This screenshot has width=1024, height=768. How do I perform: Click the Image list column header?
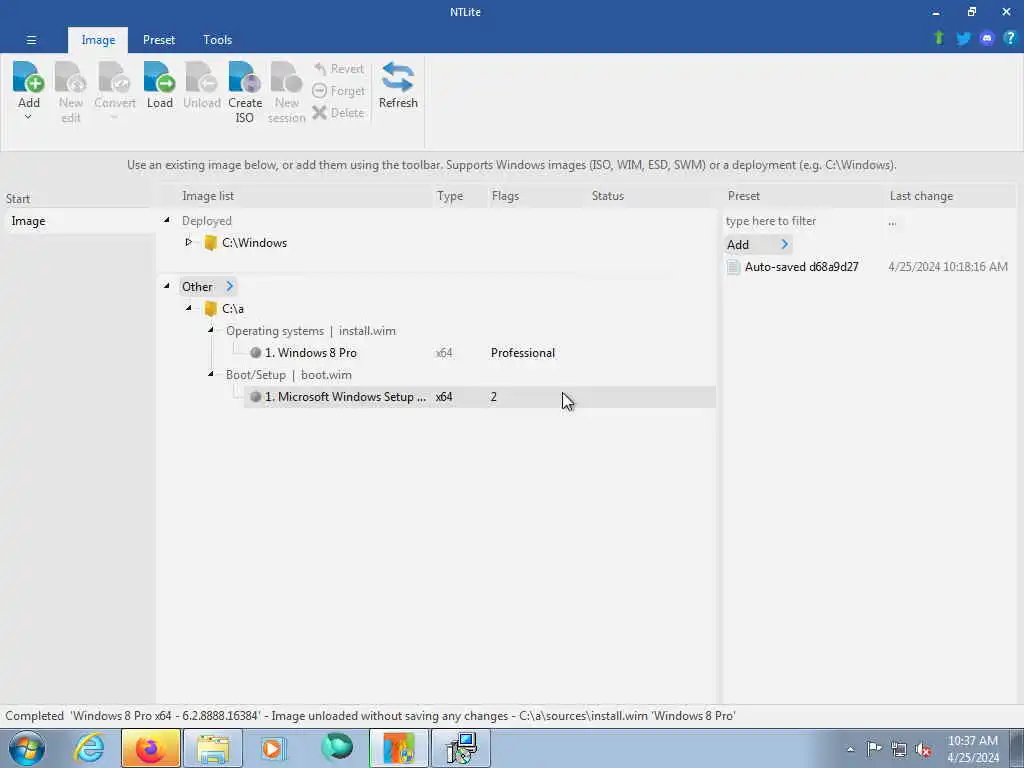[208, 196]
